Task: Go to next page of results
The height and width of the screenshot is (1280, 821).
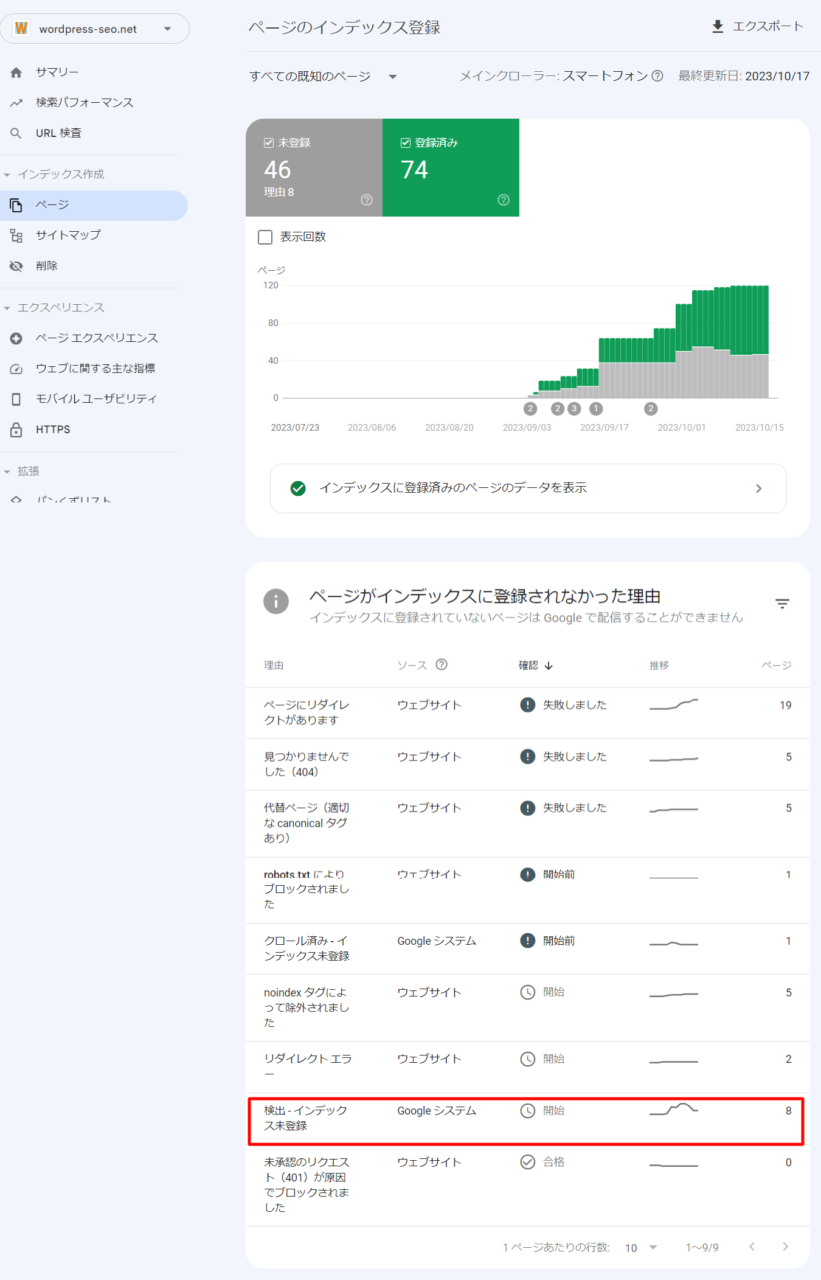Action: (x=785, y=1247)
